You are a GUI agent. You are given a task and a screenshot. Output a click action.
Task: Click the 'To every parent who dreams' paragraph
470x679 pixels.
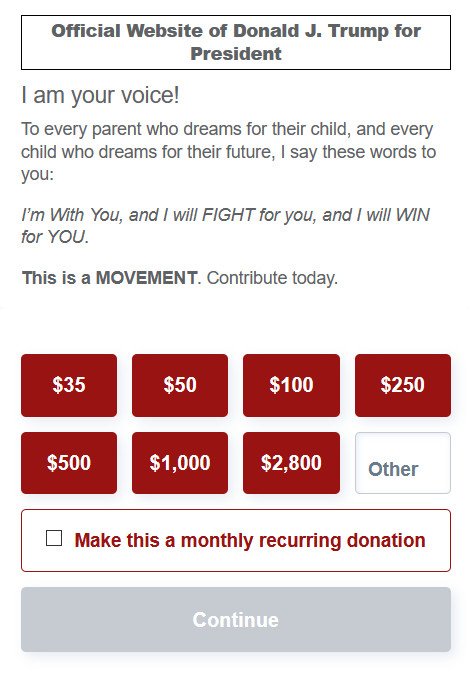coord(229,152)
